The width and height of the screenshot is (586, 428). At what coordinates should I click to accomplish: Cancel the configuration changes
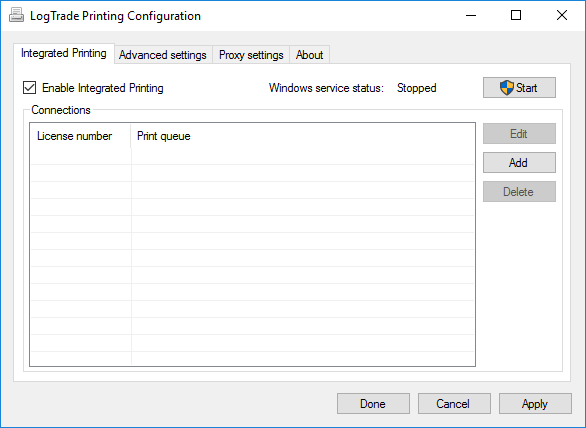pyautogui.click(x=454, y=404)
